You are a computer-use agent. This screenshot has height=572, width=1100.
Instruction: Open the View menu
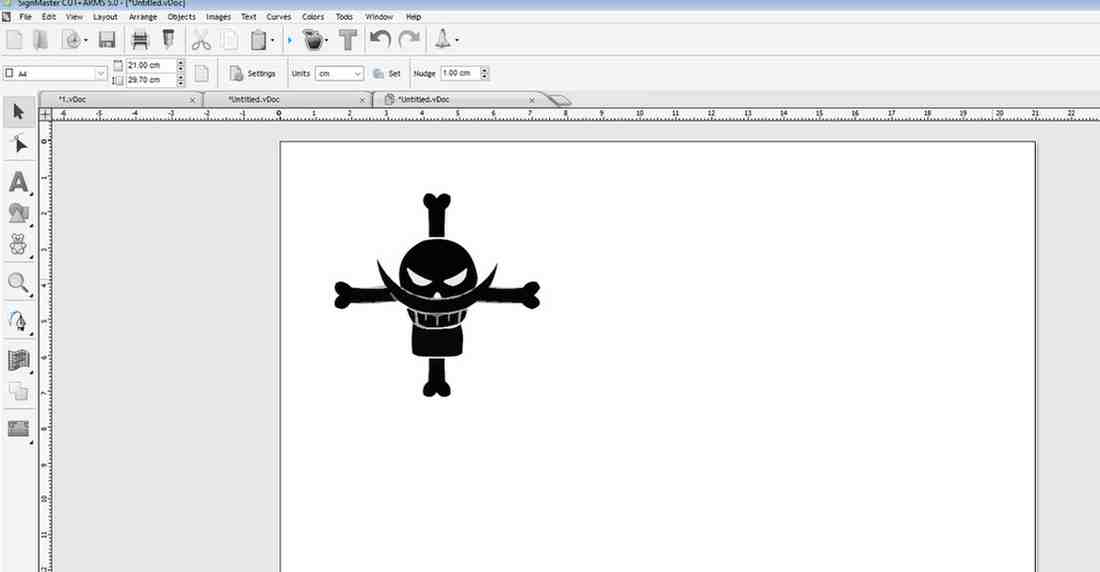74,16
